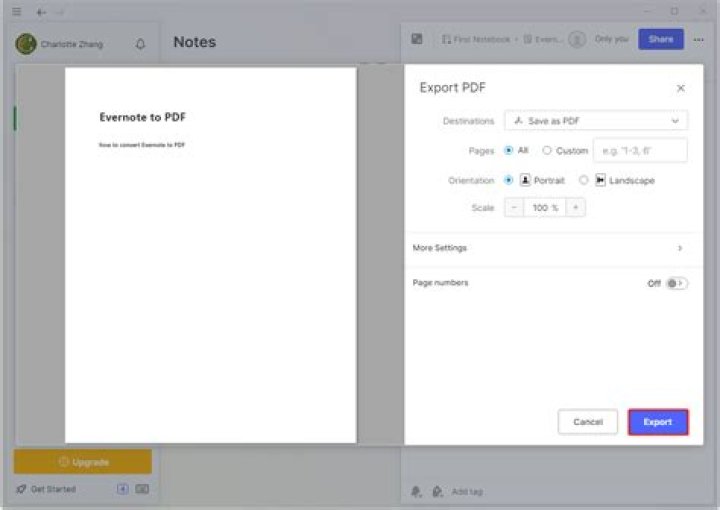Select the All pages radio button
The height and width of the screenshot is (510, 720).
click(508, 150)
